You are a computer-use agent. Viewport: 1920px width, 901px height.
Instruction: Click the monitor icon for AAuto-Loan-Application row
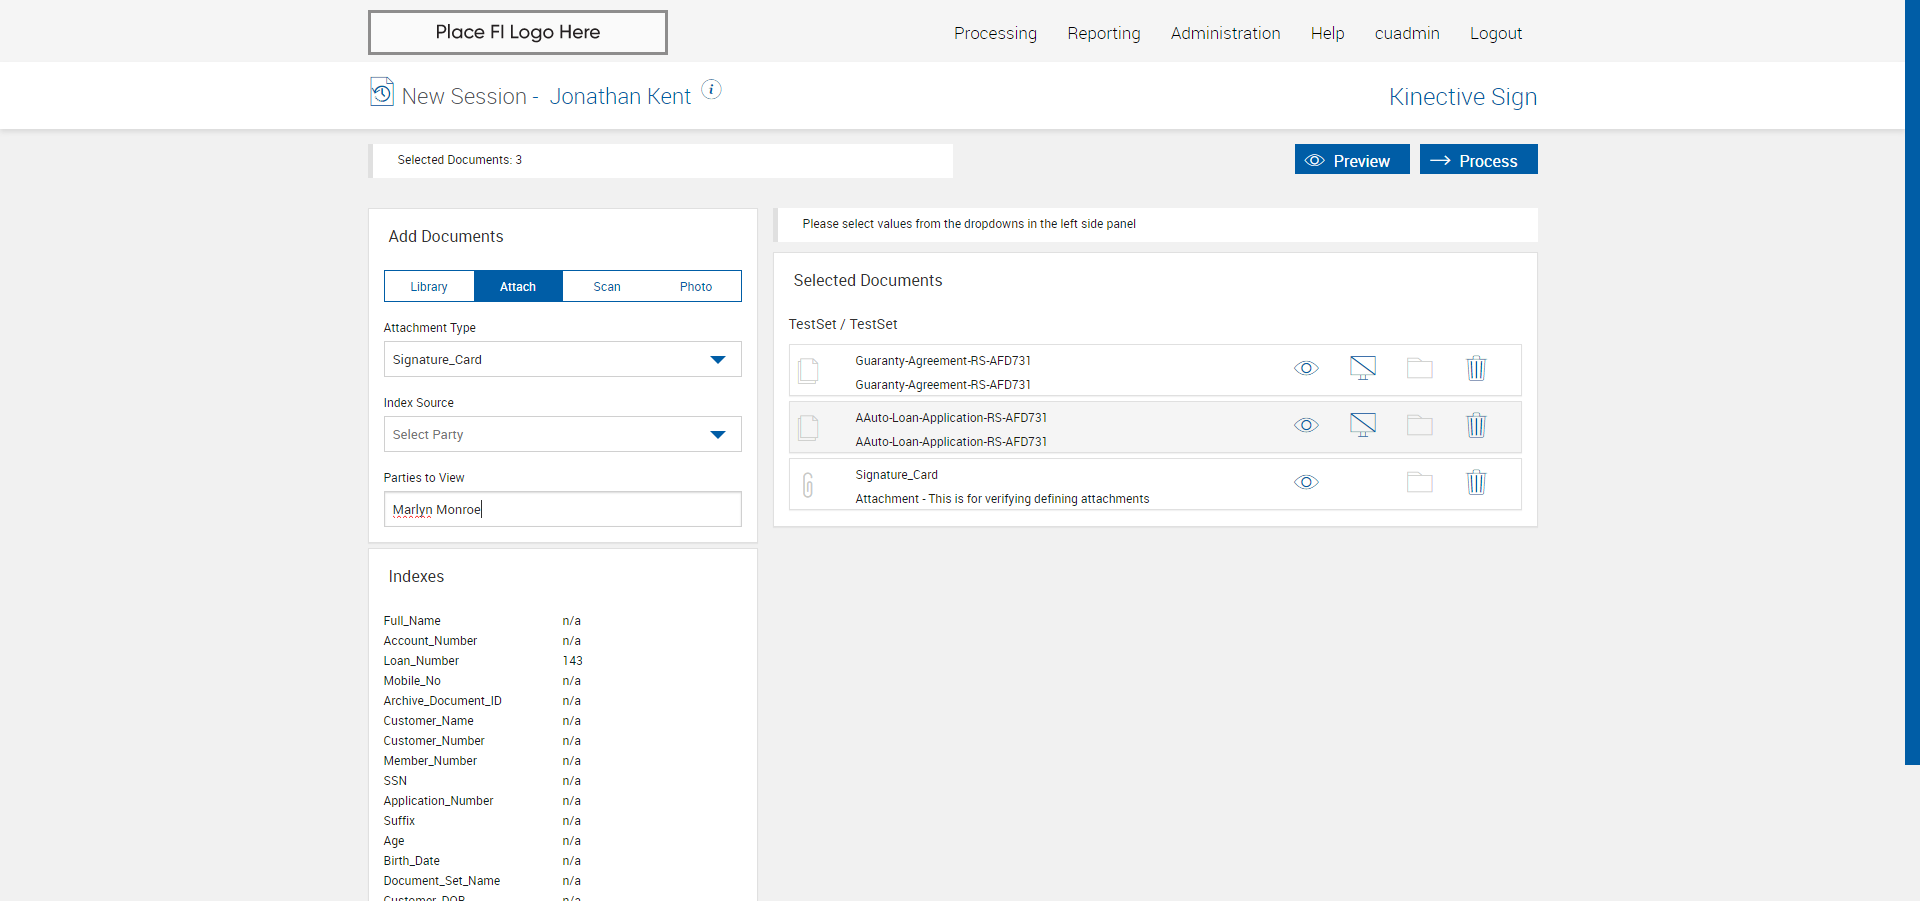1362,425
